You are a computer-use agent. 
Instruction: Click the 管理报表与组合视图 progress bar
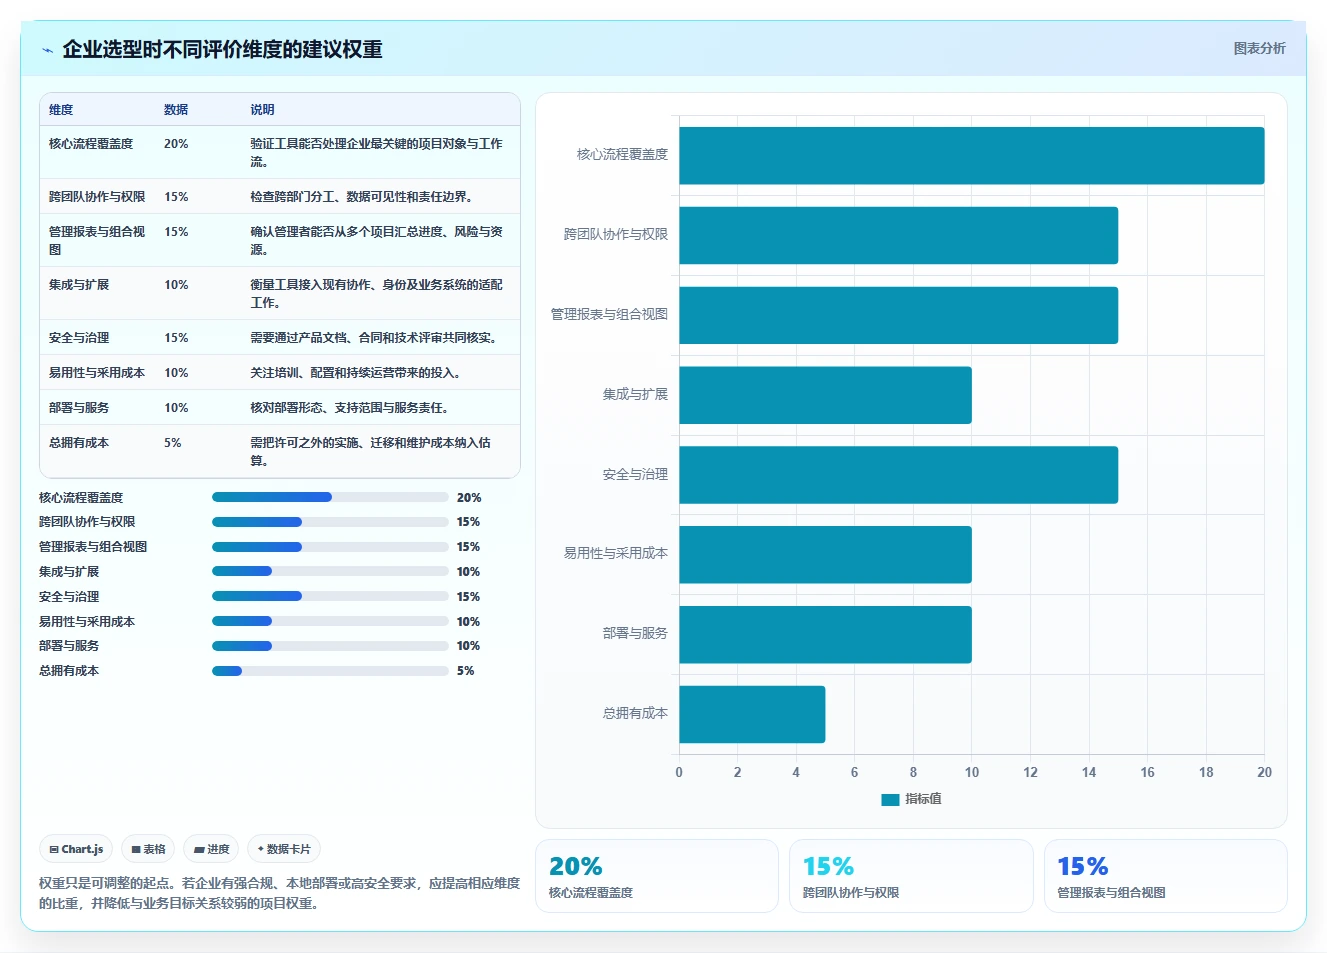tap(330, 547)
